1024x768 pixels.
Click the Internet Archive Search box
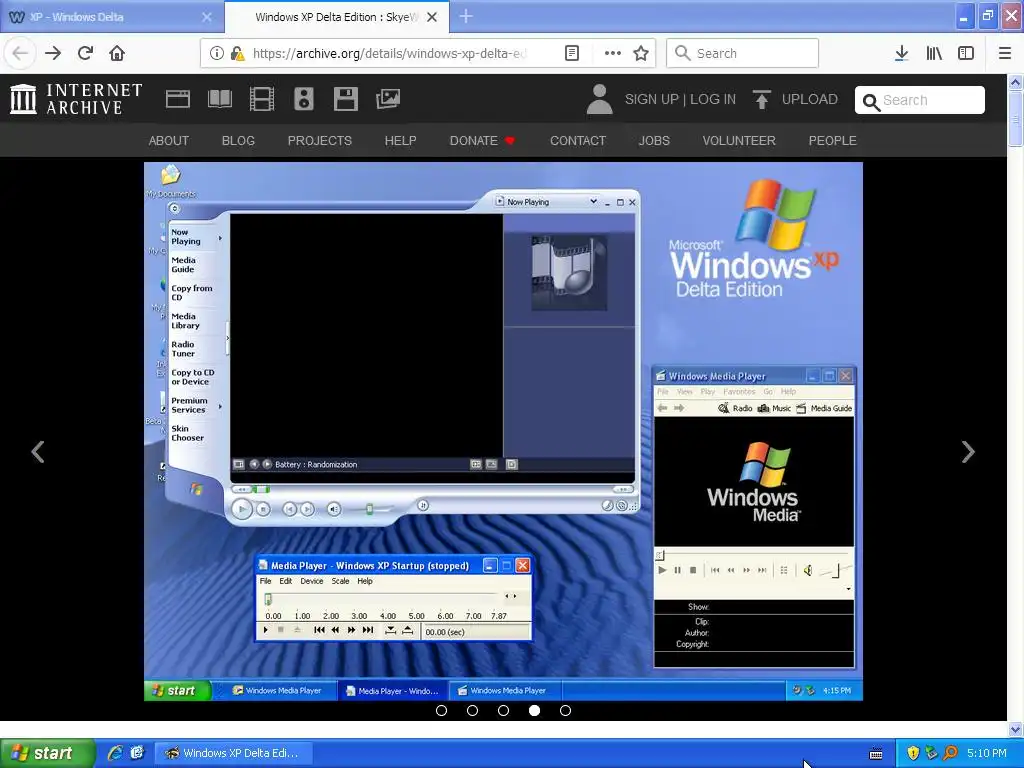(x=920, y=100)
